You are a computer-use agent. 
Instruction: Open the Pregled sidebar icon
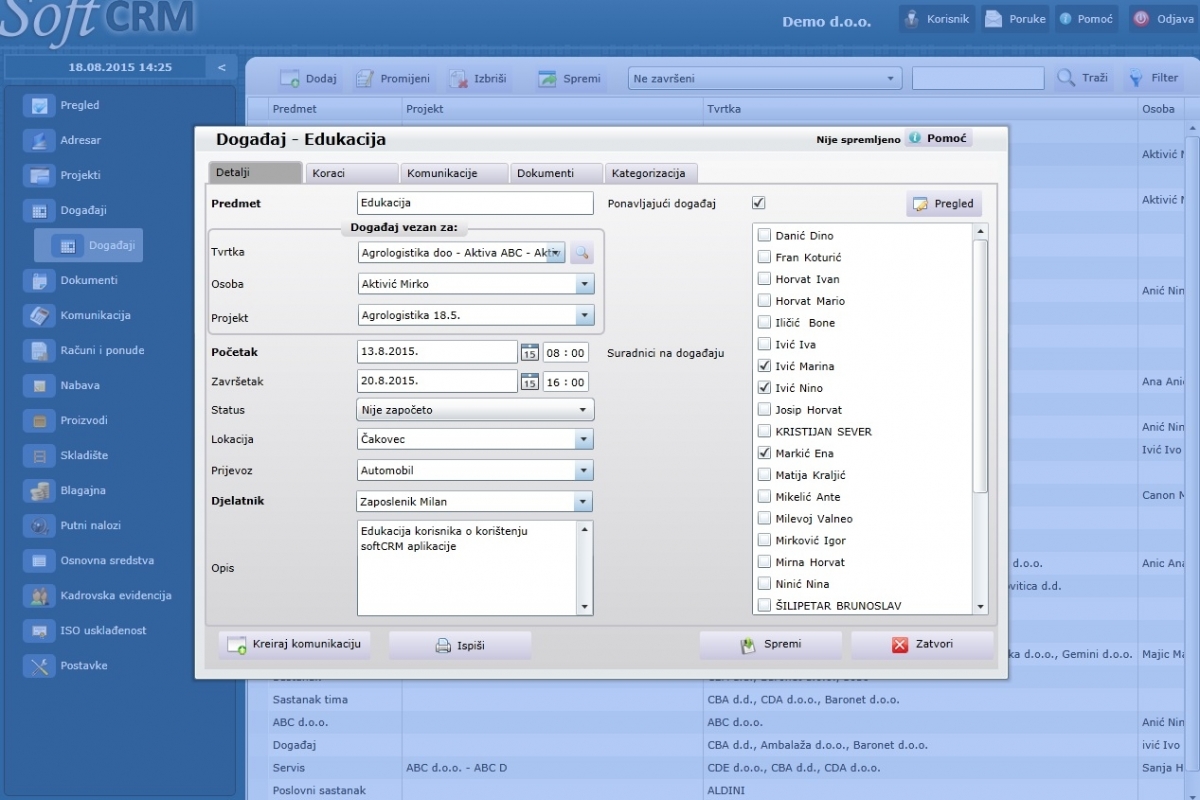pyautogui.click(x=39, y=106)
